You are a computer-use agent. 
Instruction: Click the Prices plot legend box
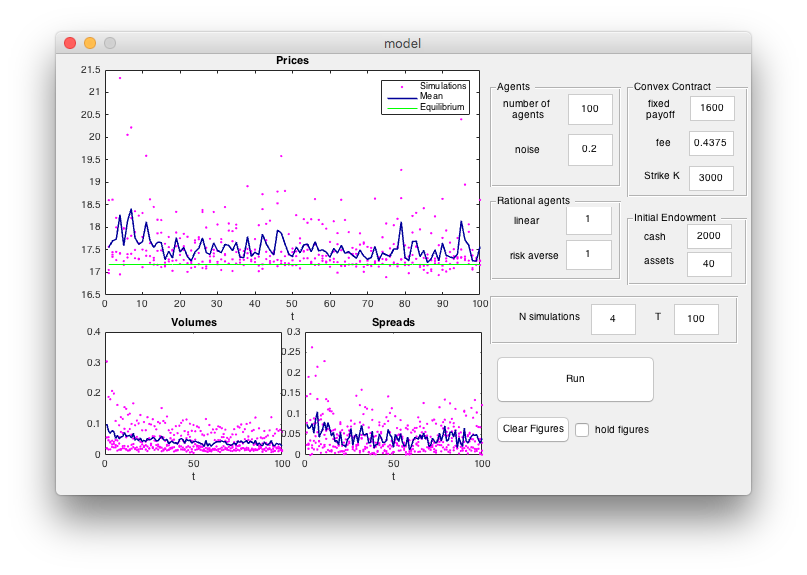point(425,97)
